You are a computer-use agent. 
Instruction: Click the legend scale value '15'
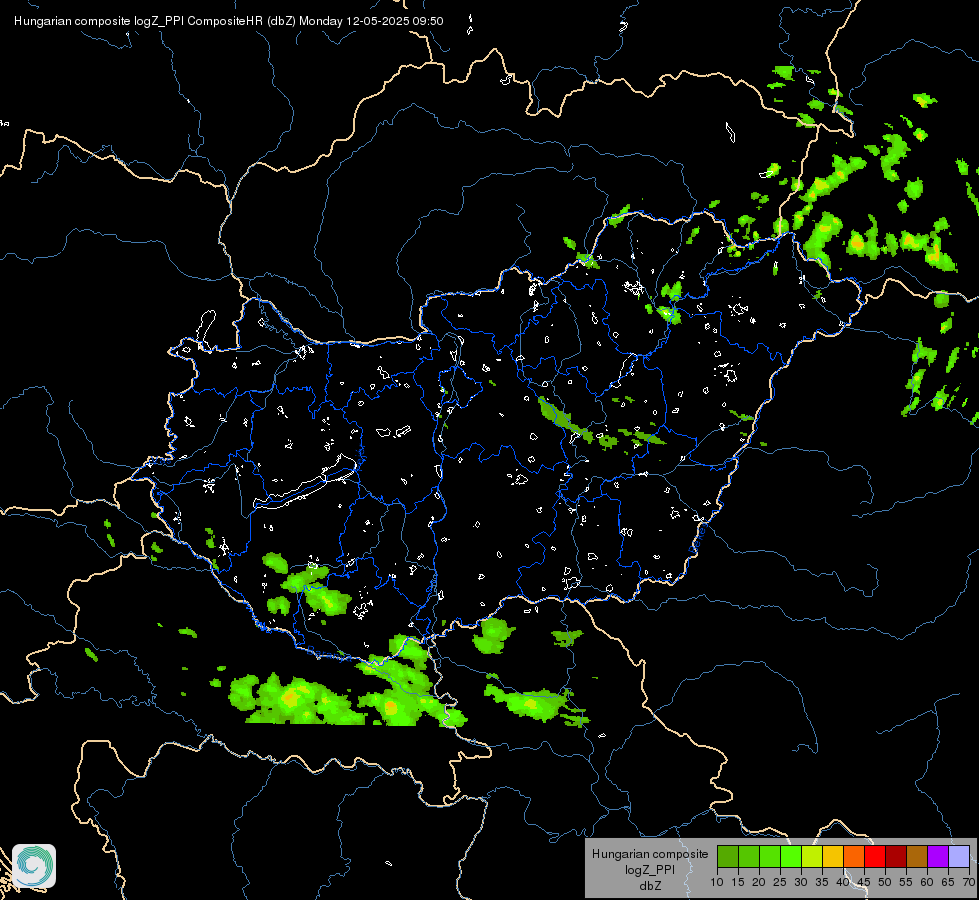pyautogui.click(x=738, y=883)
